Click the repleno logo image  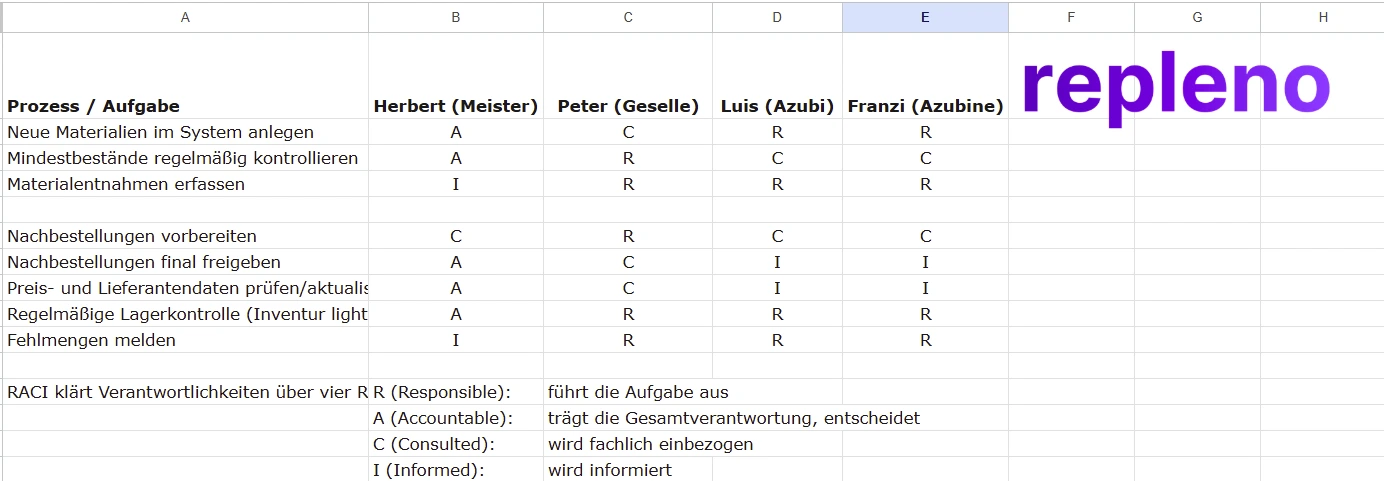tap(1175, 86)
